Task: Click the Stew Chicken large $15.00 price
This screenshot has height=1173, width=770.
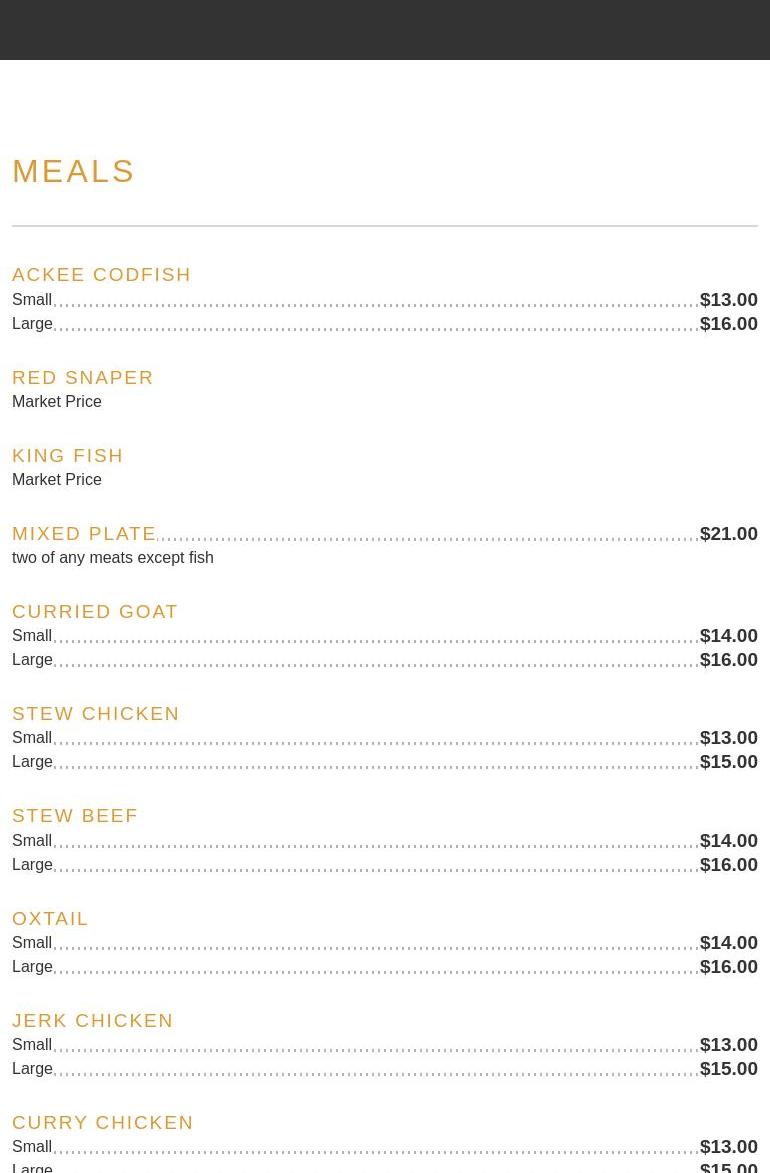Action: point(728,761)
